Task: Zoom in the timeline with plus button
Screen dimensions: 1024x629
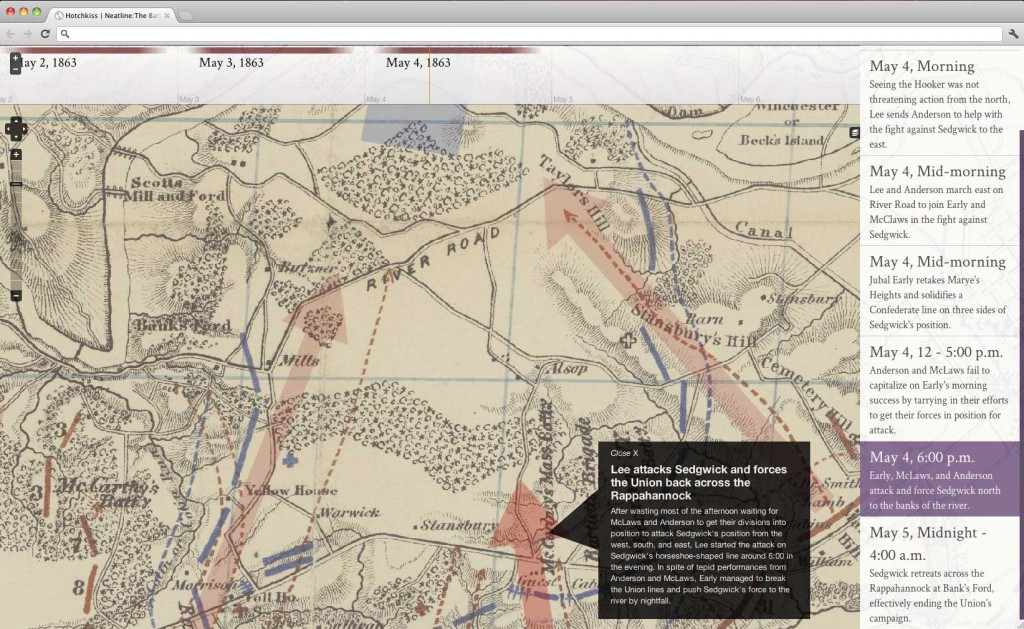Action: (16, 58)
